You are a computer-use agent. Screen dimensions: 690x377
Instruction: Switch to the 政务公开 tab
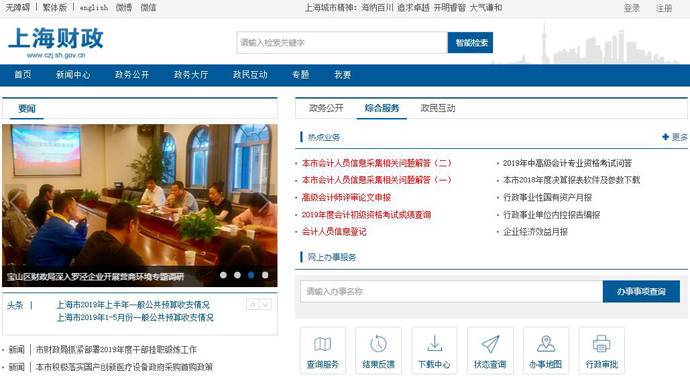(x=326, y=108)
